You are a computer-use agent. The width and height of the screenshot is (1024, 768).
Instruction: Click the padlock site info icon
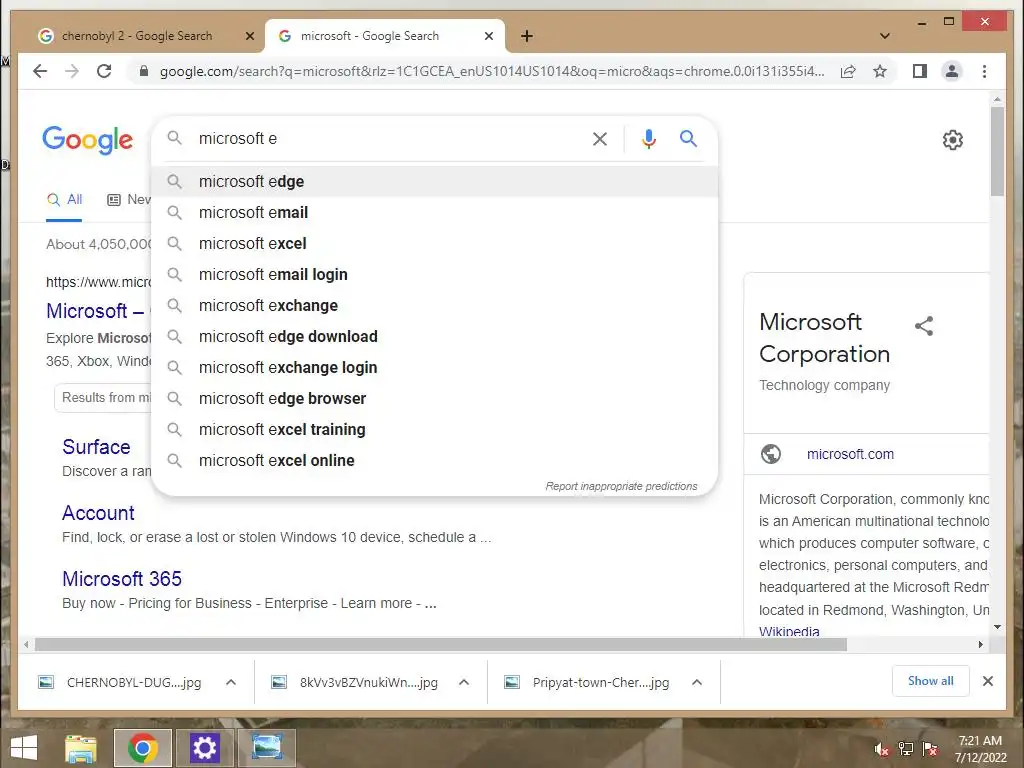(x=144, y=71)
